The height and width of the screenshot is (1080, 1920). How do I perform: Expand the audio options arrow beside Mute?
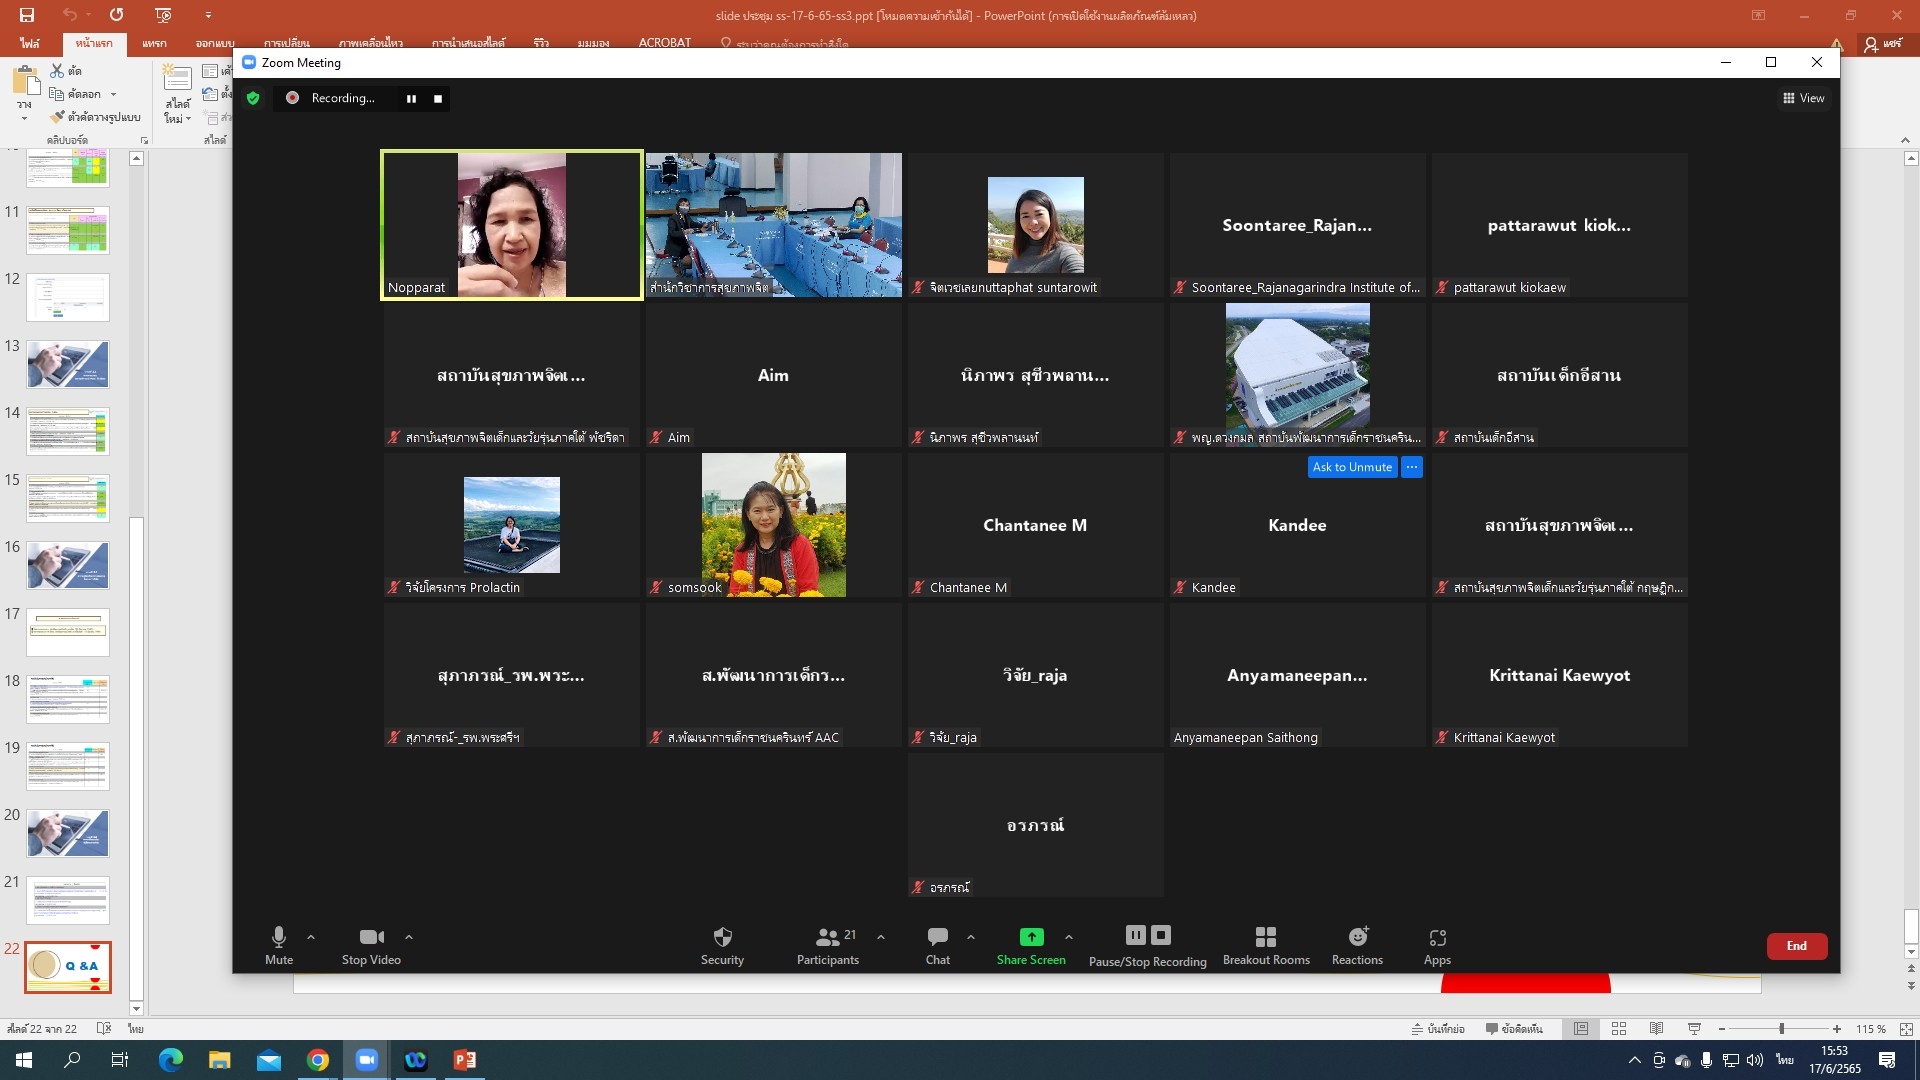click(x=311, y=937)
